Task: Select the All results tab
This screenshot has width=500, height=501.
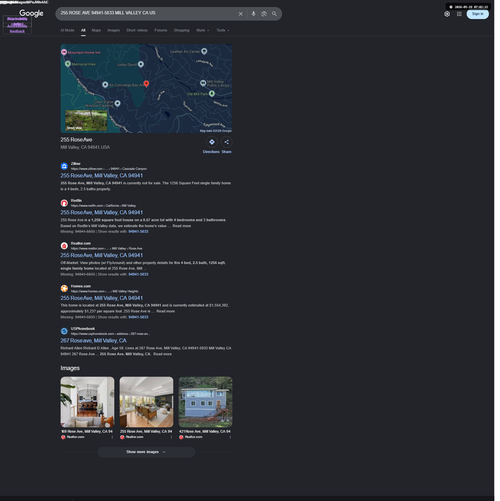Action: pyautogui.click(x=83, y=30)
